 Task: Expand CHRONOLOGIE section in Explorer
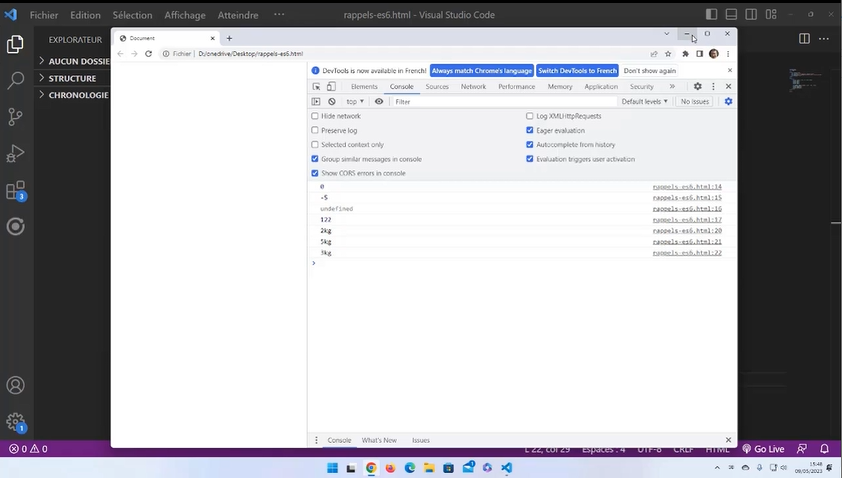(x=74, y=95)
